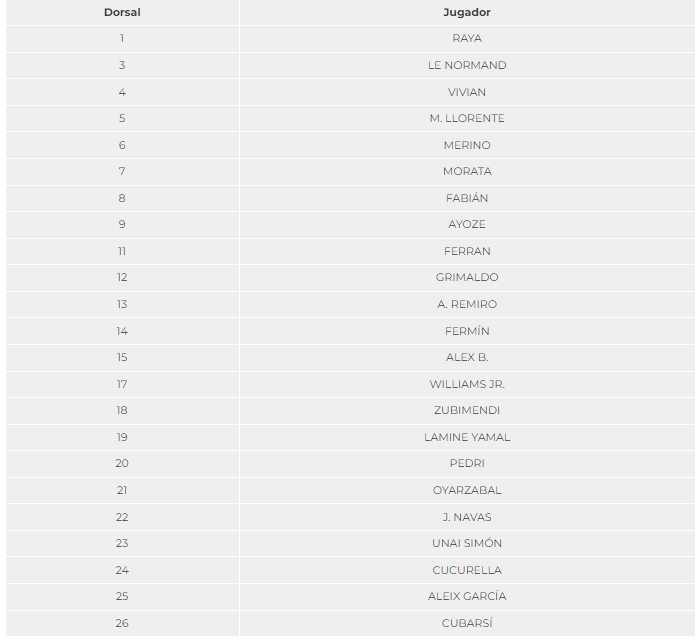Screen dimensions: 698x641
Task: Click the Jugador column header
Action: [x=466, y=12]
